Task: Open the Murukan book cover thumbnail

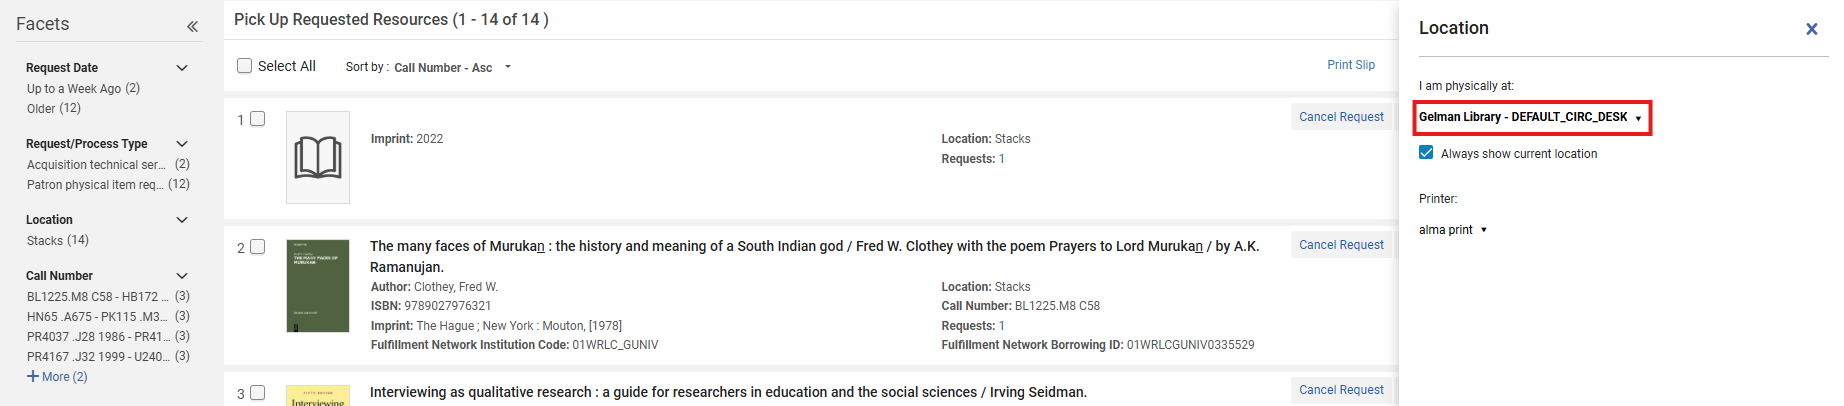Action: pos(318,286)
